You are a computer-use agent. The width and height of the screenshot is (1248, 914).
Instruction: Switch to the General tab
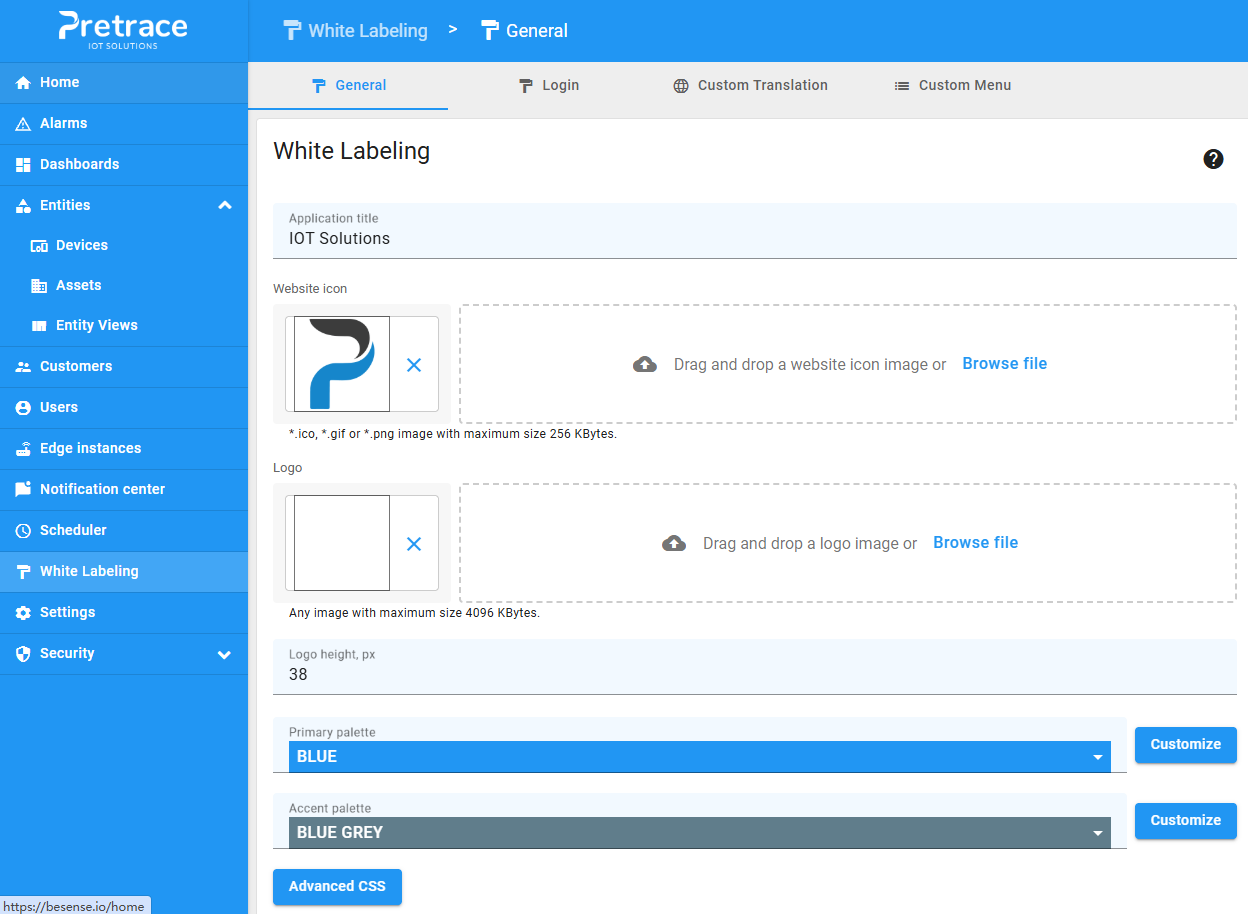click(x=348, y=86)
